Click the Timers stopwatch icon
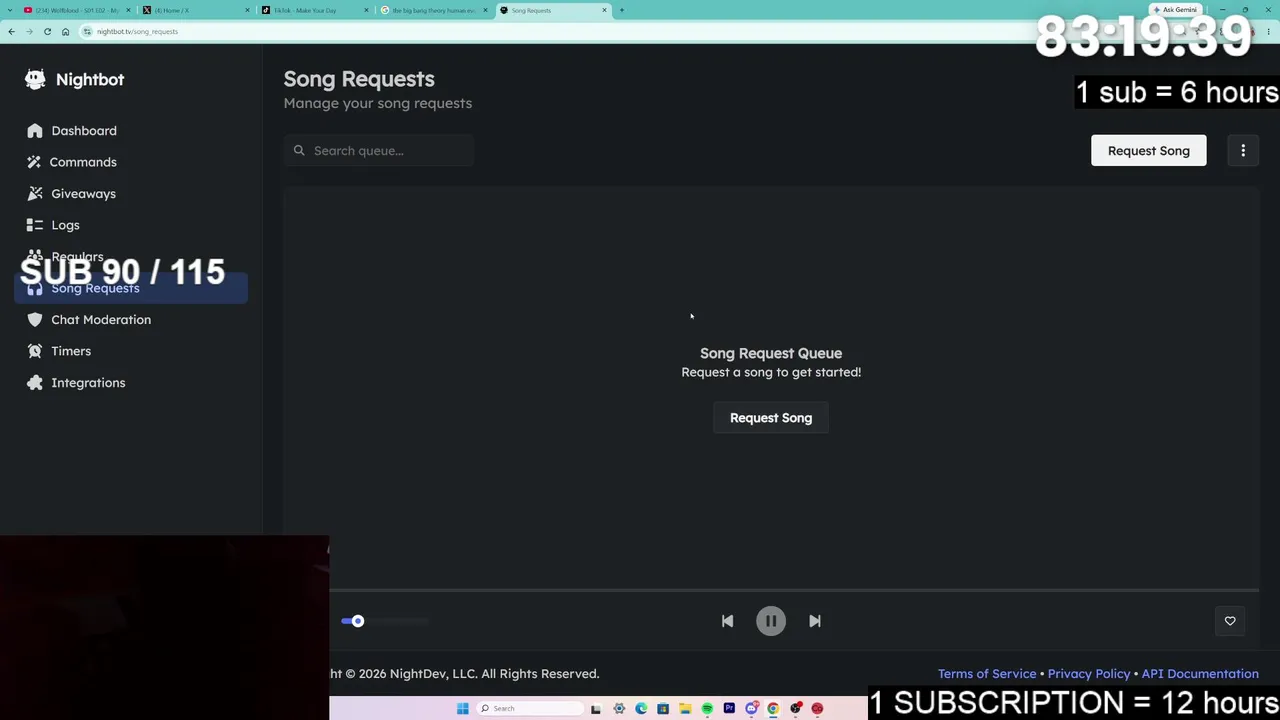The image size is (1280, 720). (35, 351)
